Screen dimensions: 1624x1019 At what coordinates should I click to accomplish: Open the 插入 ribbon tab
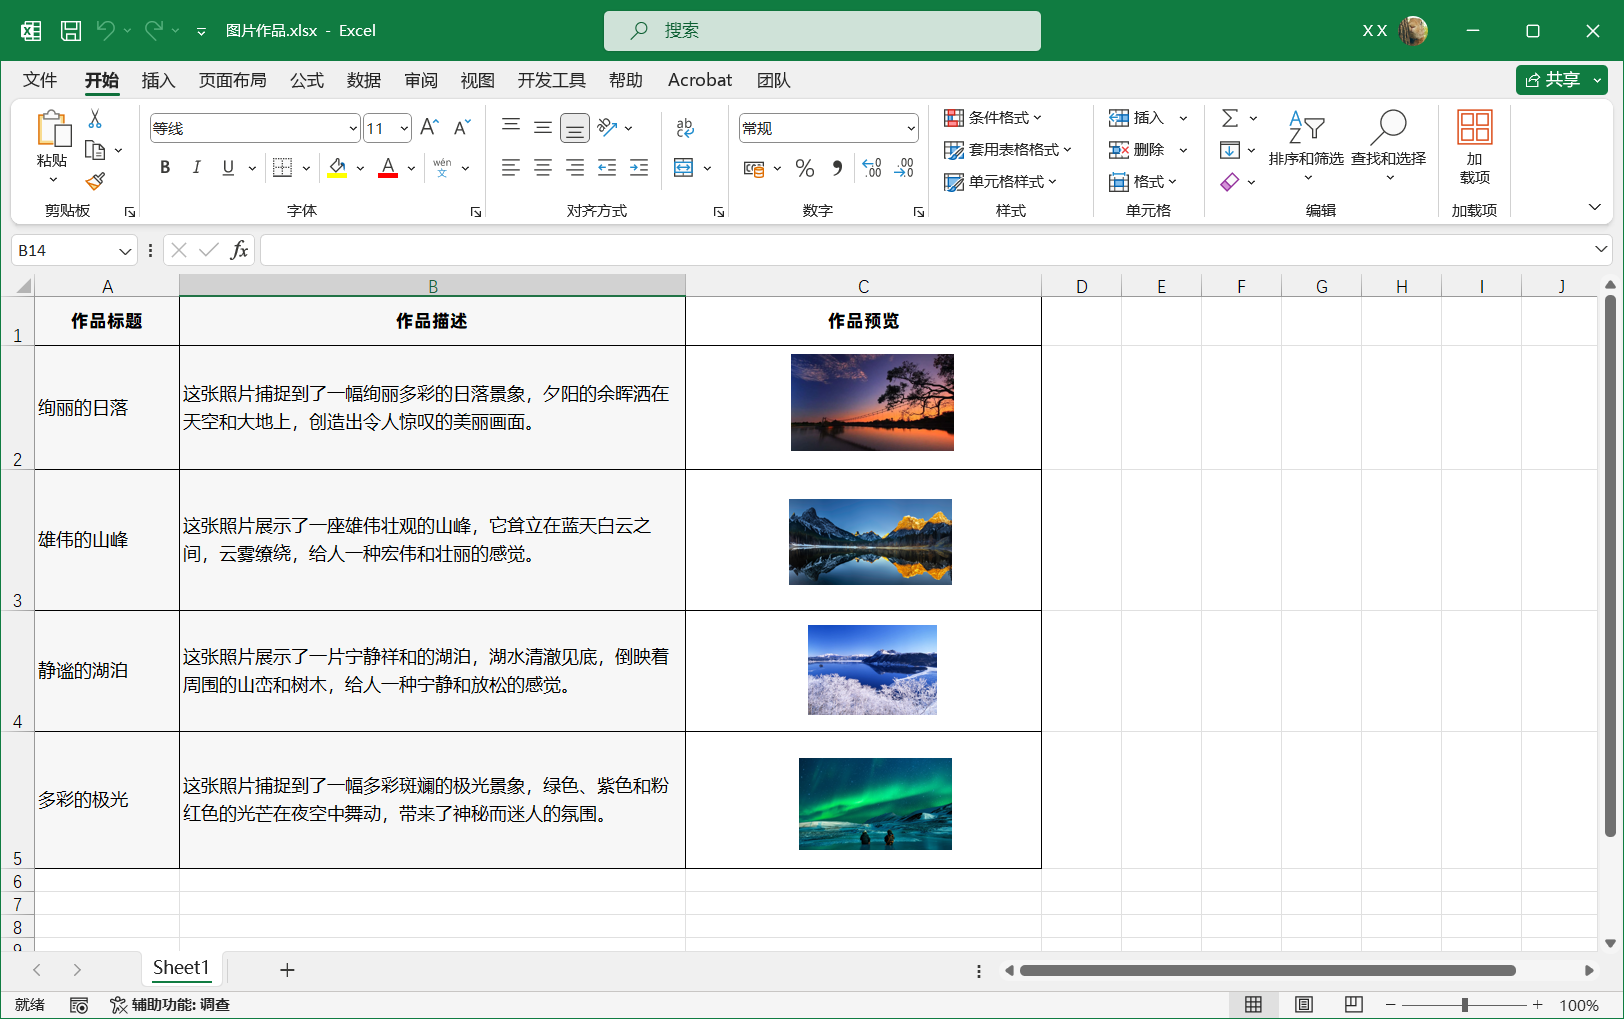(158, 80)
